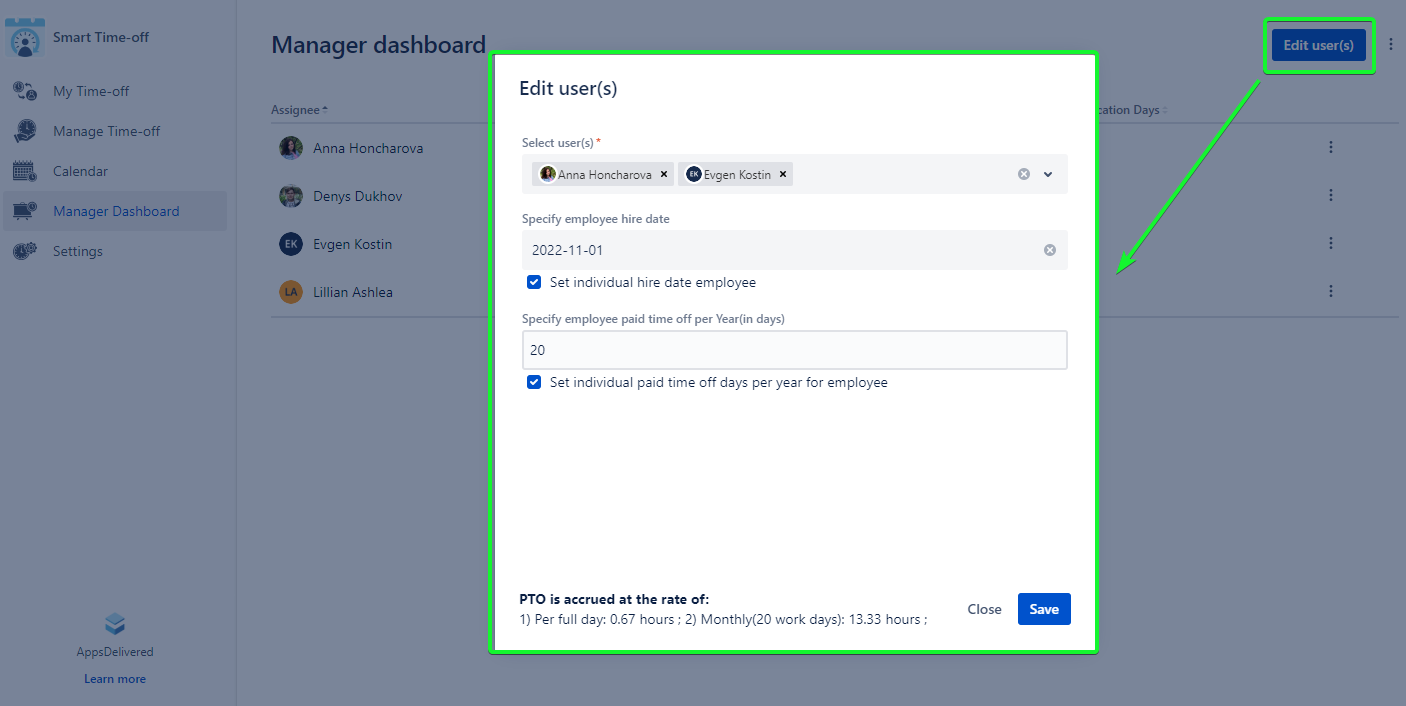Click the paid time off days input
This screenshot has width=1406, height=706.
pyautogui.click(x=794, y=350)
